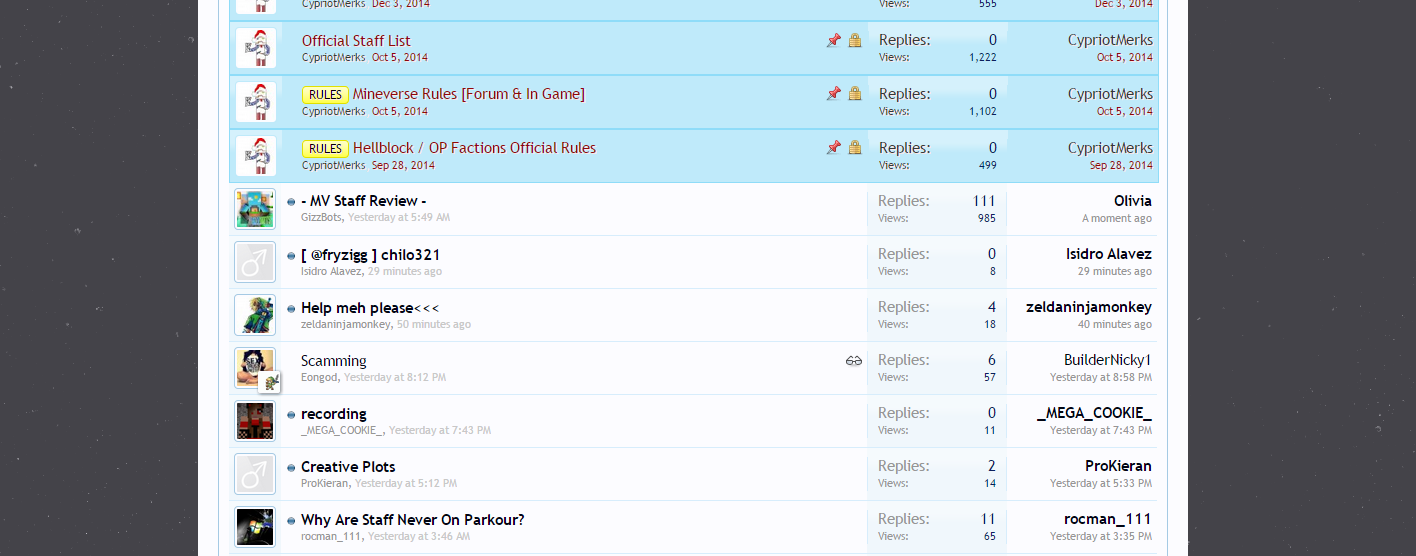The height and width of the screenshot is (556, 1416).
Task: Click unread dot beside Why Are Staff Never On Parkour
Action: (291, 520)
